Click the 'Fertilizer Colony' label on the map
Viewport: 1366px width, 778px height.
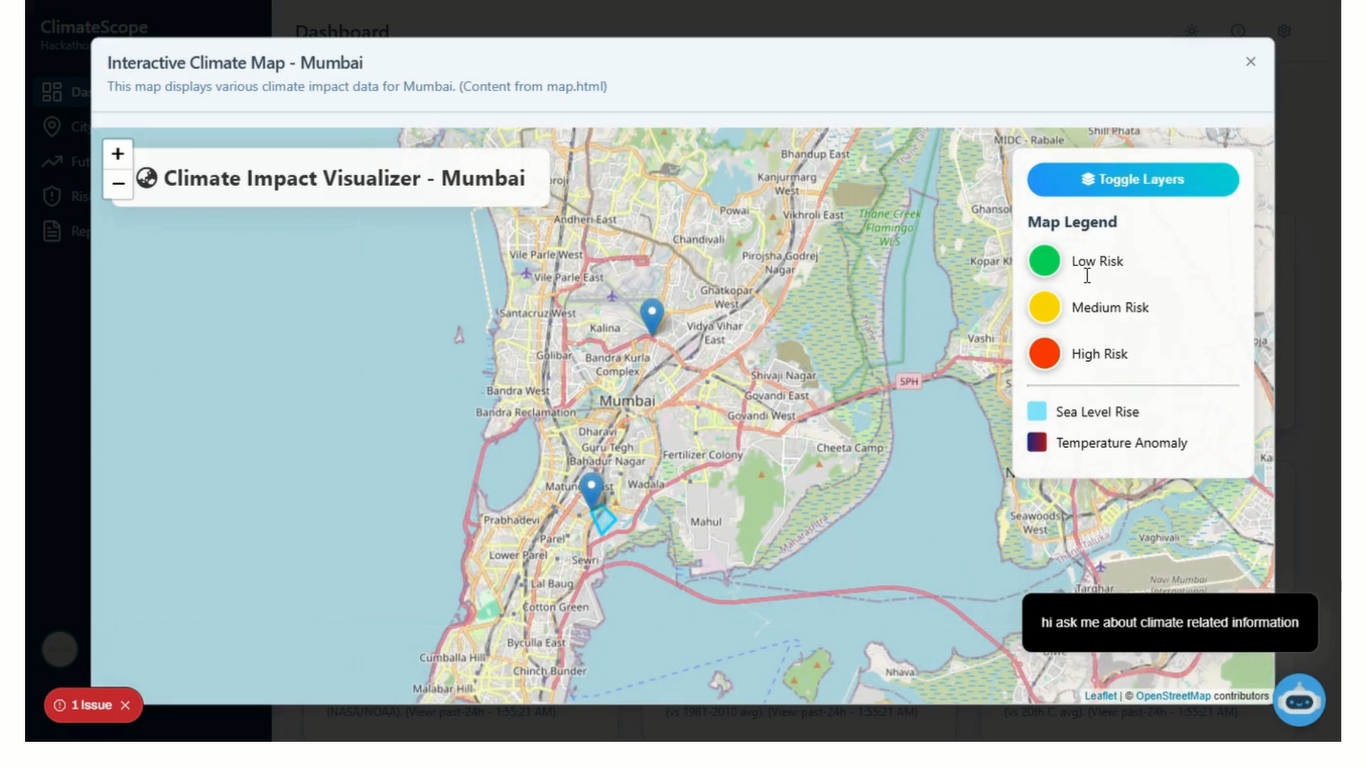pos(702,455)
